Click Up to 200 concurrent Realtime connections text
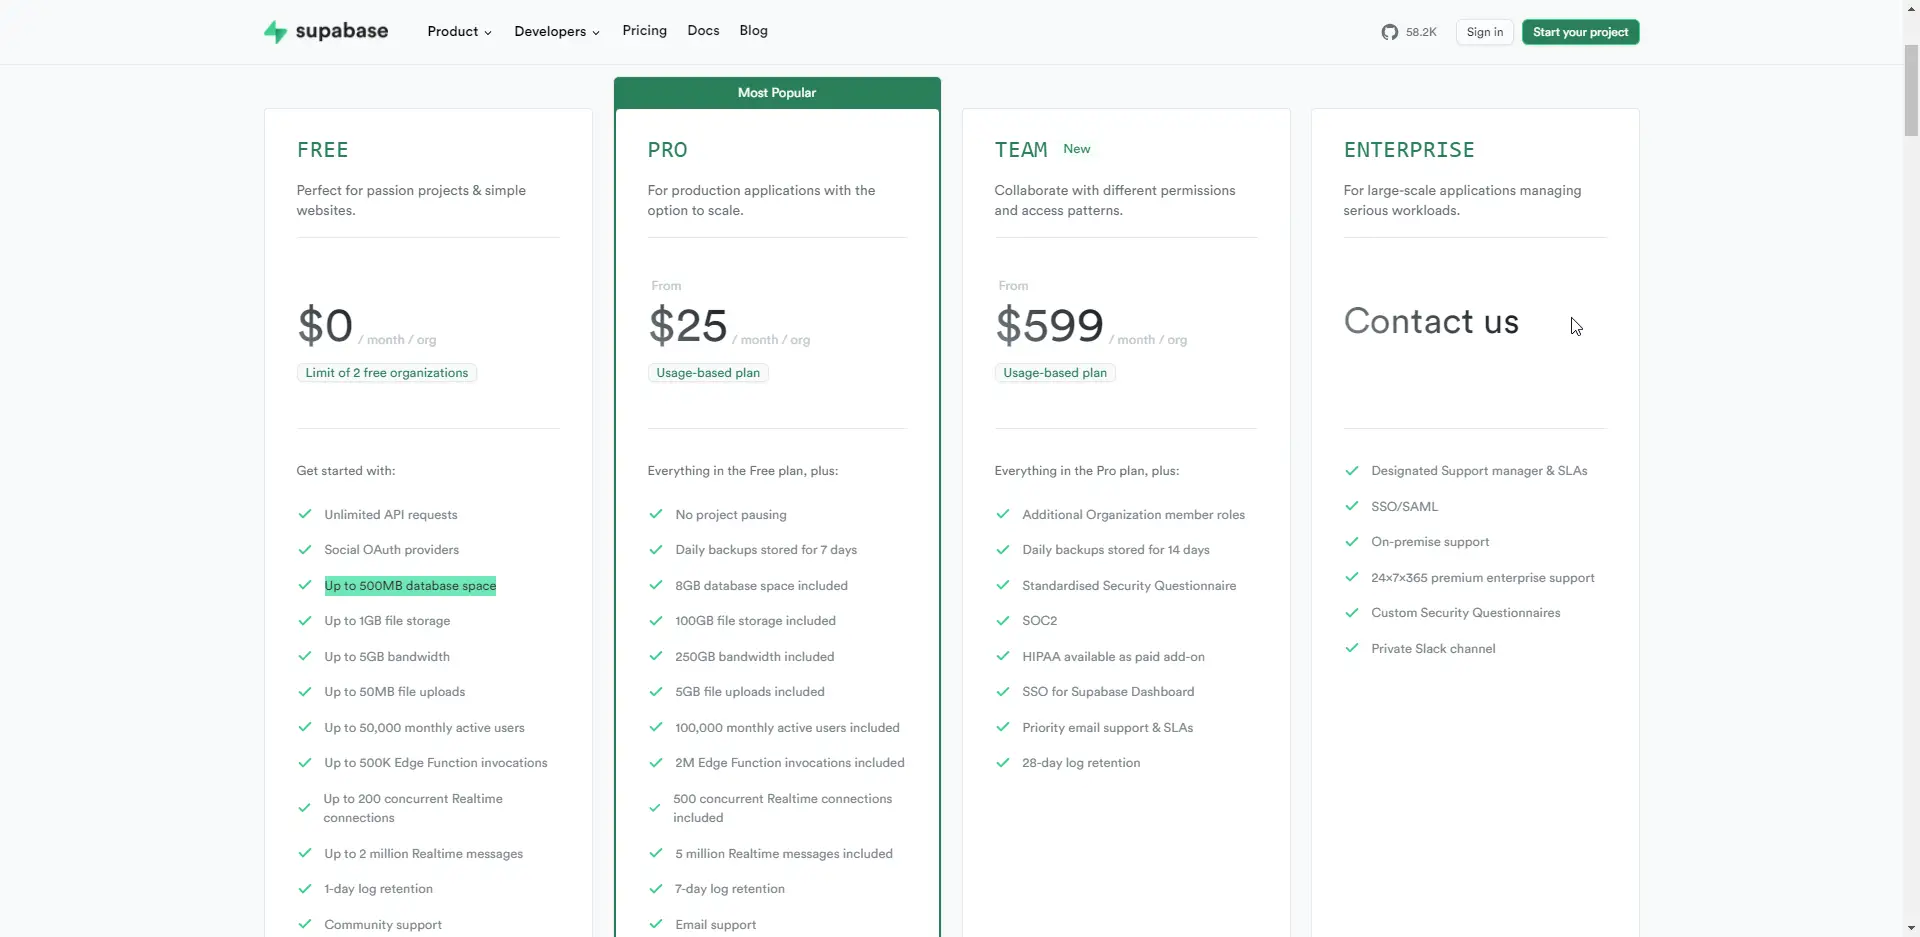The width and height of the screenshot is (1920, 937). [x=413, y=808]
